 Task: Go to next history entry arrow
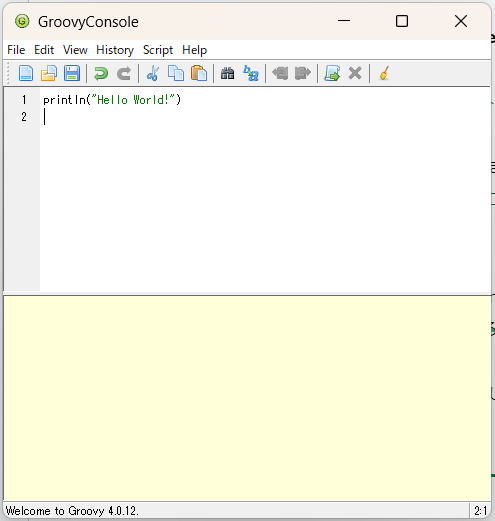point(303,73)
